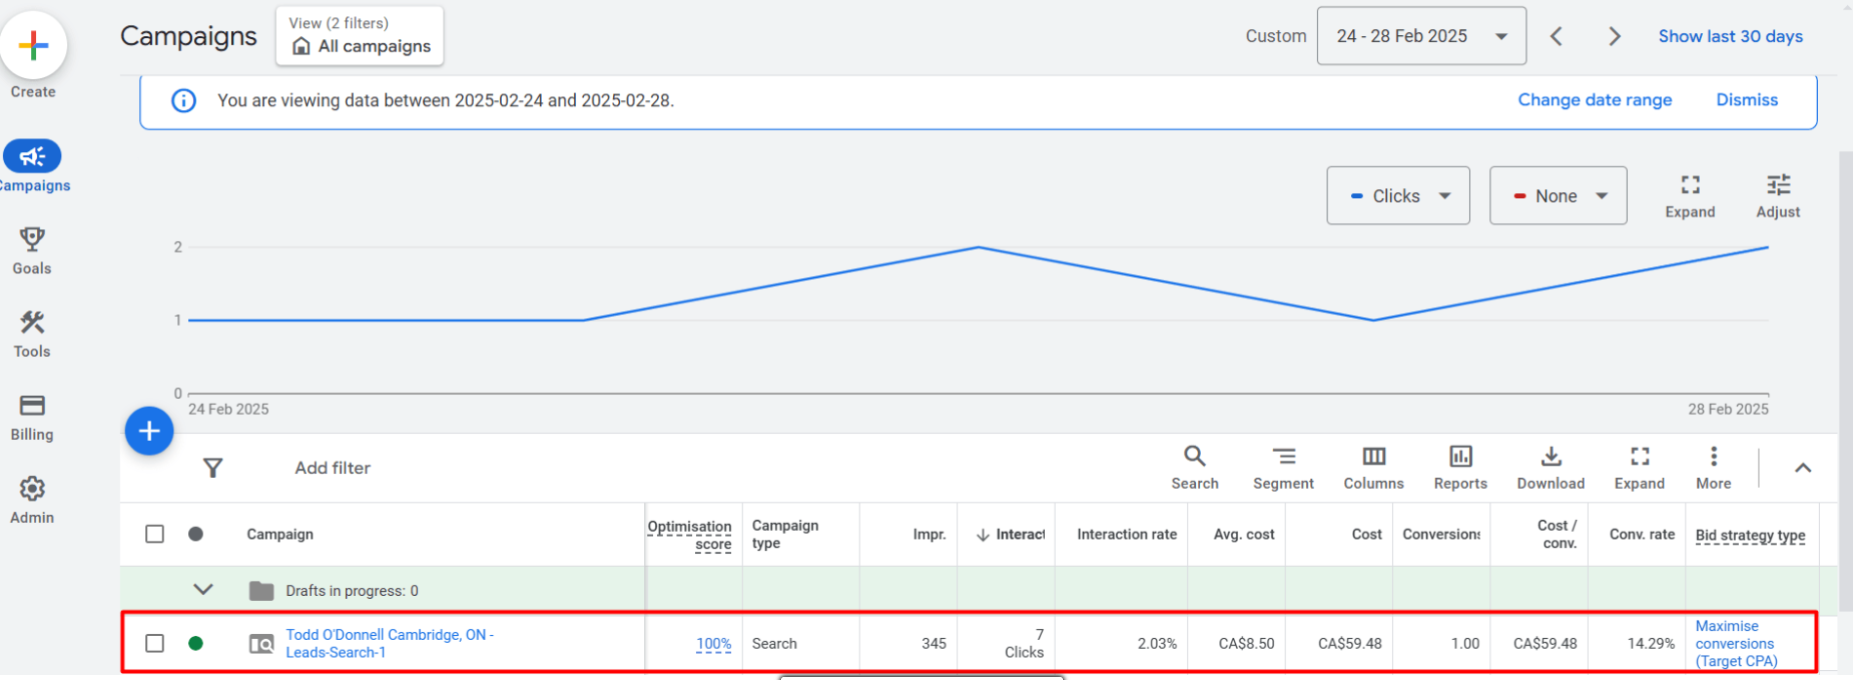The width and height of the screenshot is (1853, 680).
Task: Open Goals from the sidebar
Action: [x=32, y=250]
